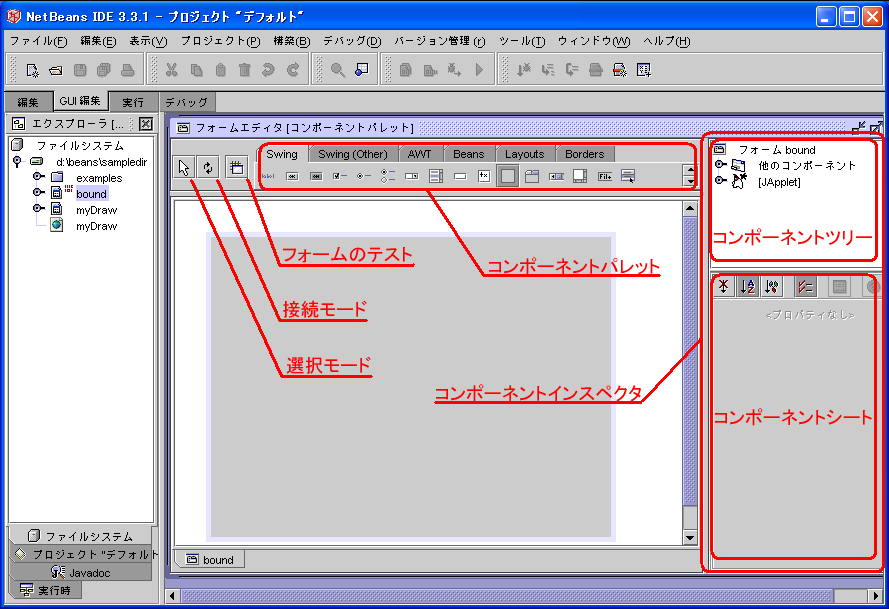Image resolution: width=889 pixels, height=609 pixels.
Task: Click the form editor vertical scrollbar thumb
Action: [x=689, y=361]
